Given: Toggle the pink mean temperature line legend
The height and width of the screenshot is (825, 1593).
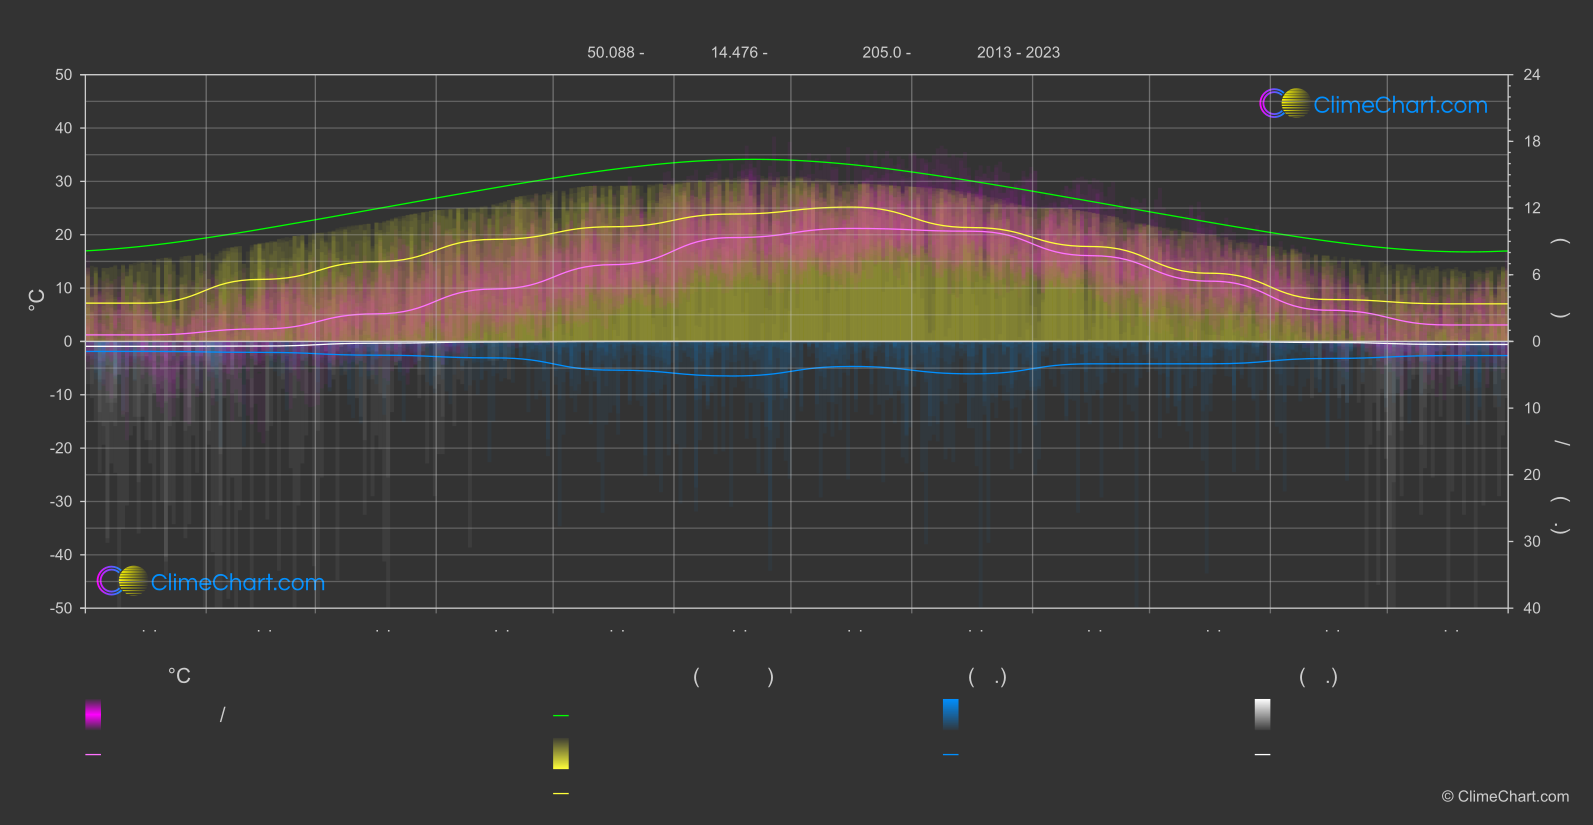Looking at the screenshot, I should (x=93, y=754).
